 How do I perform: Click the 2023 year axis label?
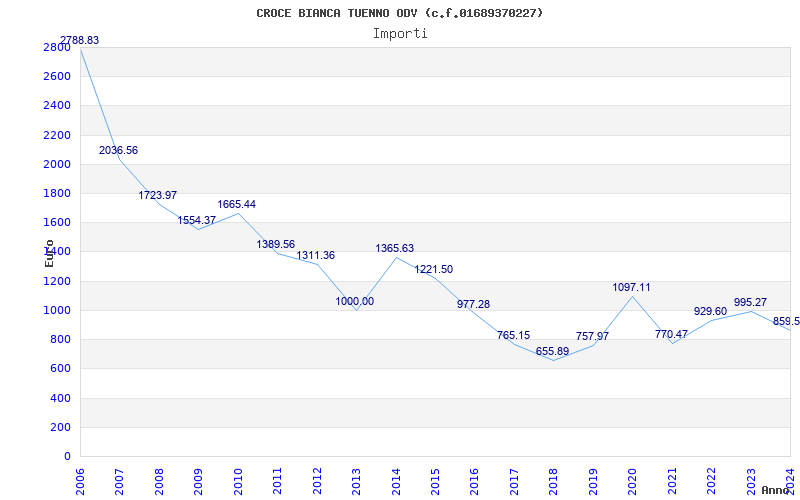click(752, 481)
